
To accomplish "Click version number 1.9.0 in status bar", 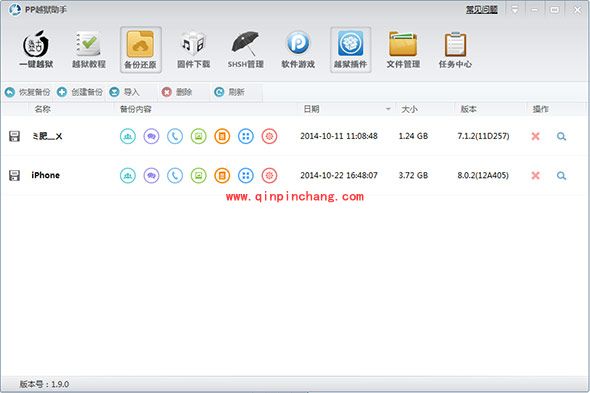I will point(60,384).
